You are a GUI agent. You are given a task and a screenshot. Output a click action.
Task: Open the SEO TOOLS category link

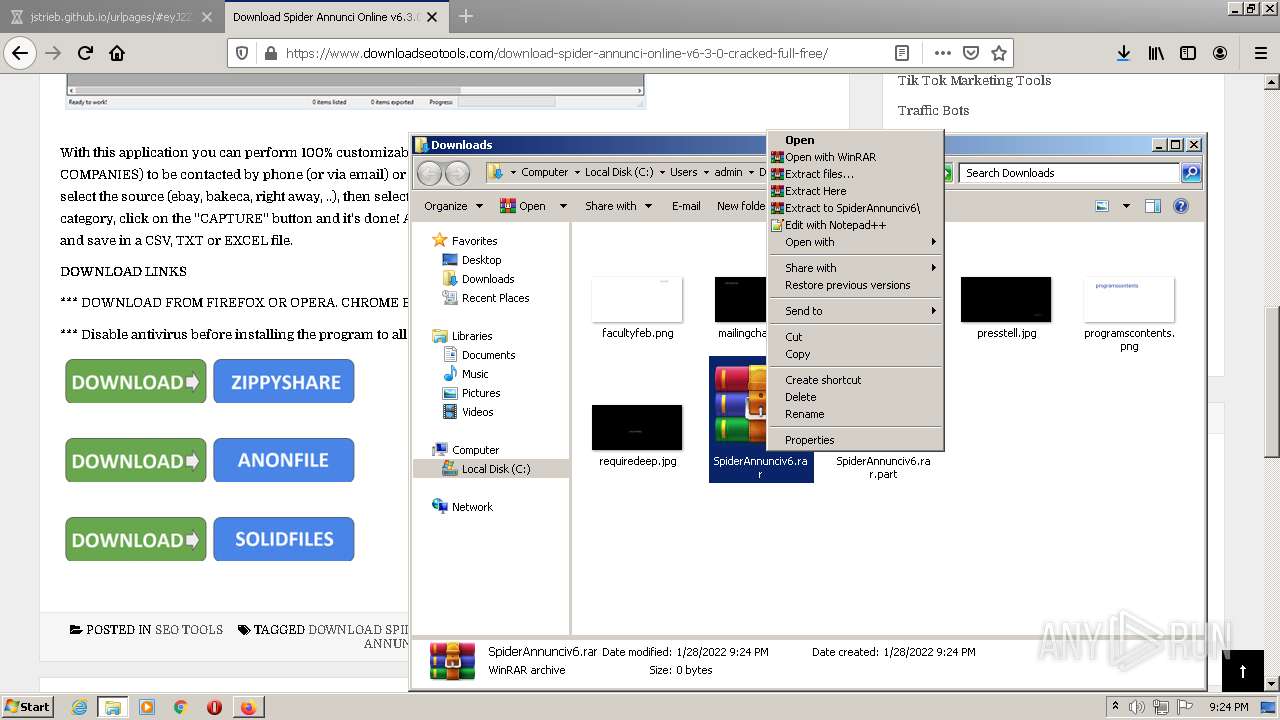coord(189,630)
